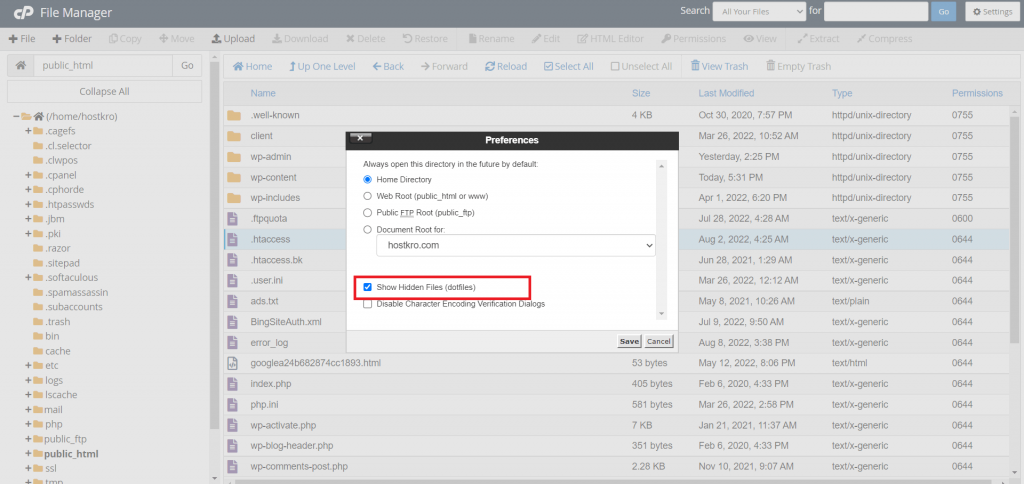Close the Preferences dialog with X

pos(360,138)
